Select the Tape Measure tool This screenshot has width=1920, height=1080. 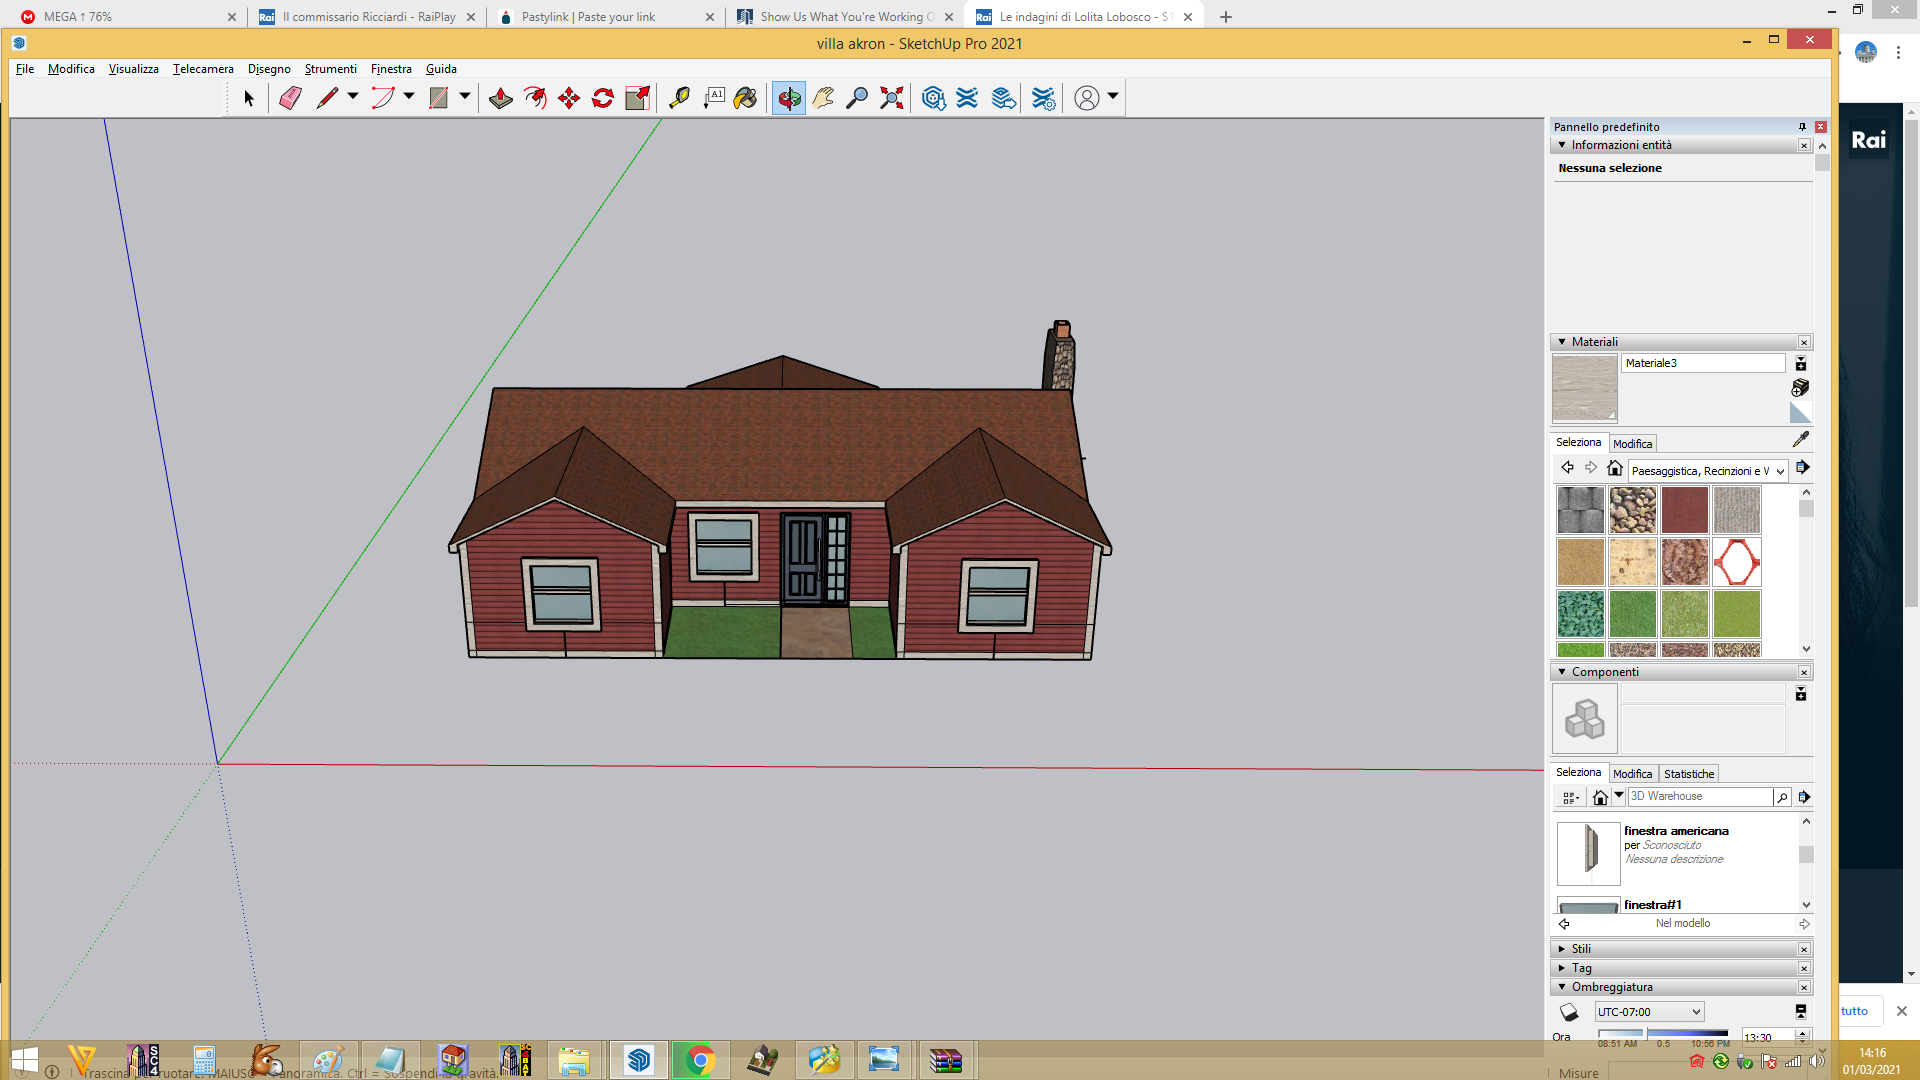tap(679, 98)
